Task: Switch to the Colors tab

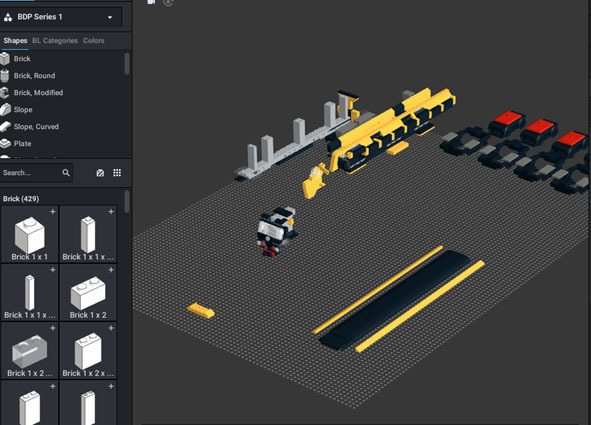Action: point(93,41)
